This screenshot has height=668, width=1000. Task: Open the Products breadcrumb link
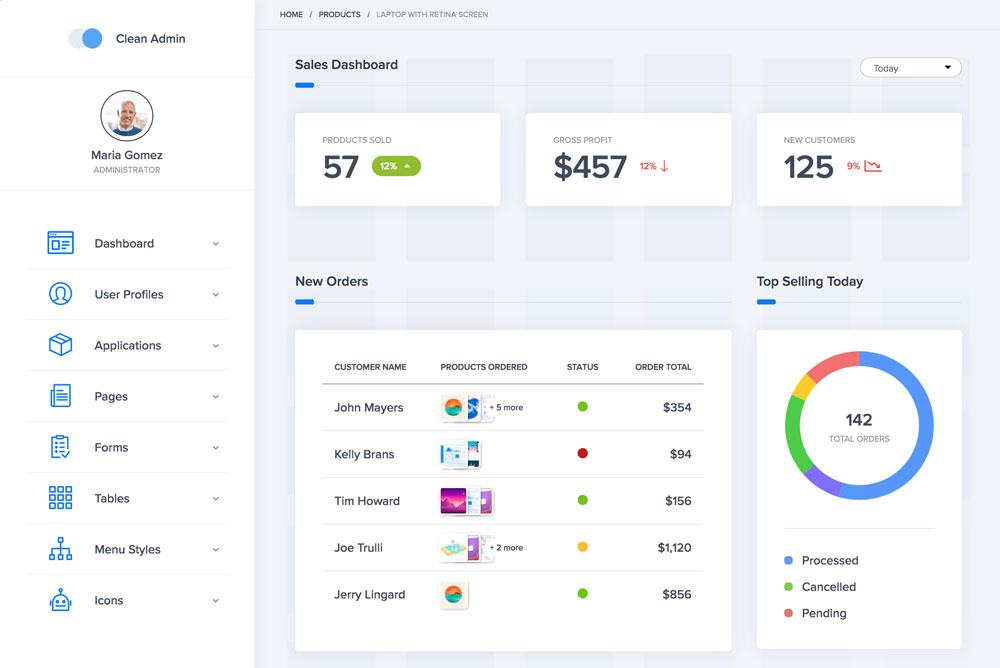click(340, 15)
